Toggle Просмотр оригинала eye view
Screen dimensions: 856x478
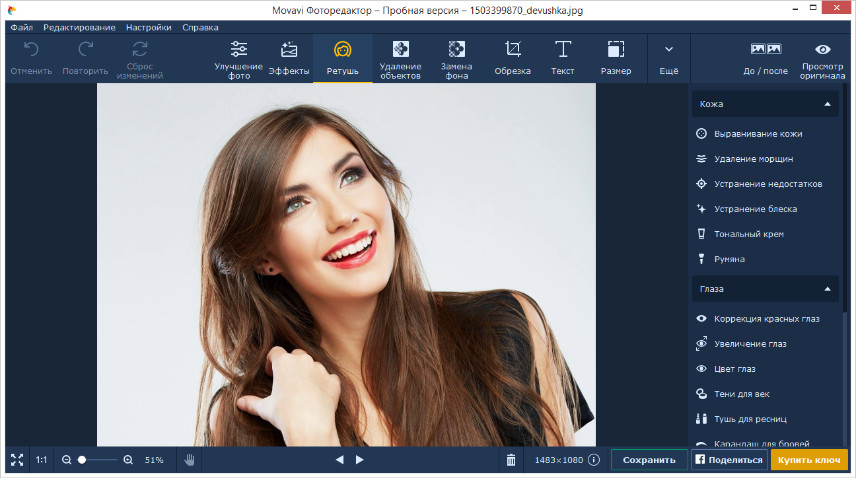coord(822,59)
